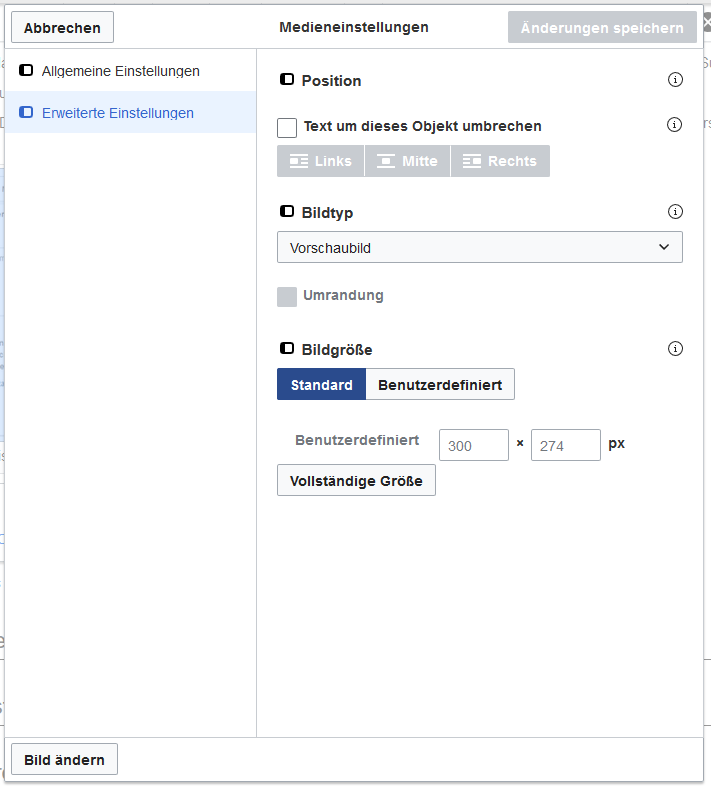Click the Vollständige Größe button
This screenshot has width=711, height=786.
coord(356,481)
